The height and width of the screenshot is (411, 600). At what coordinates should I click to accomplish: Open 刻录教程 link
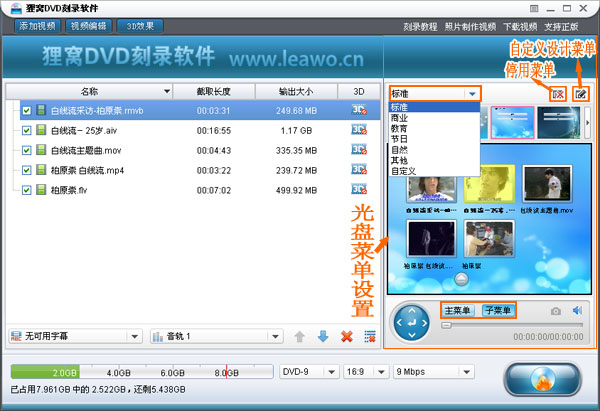(420, 27)
